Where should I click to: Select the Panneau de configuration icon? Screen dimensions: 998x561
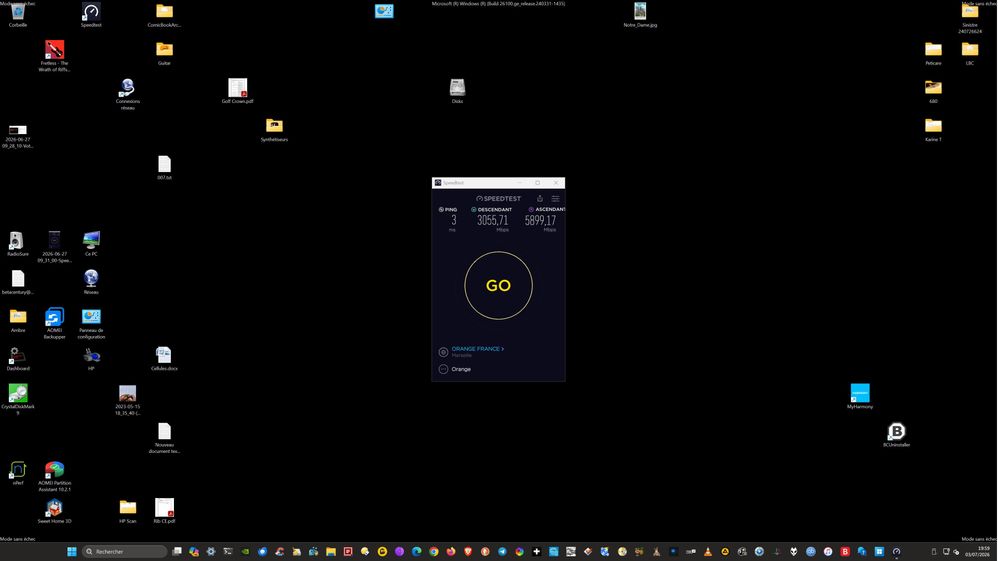coord(91,323)
